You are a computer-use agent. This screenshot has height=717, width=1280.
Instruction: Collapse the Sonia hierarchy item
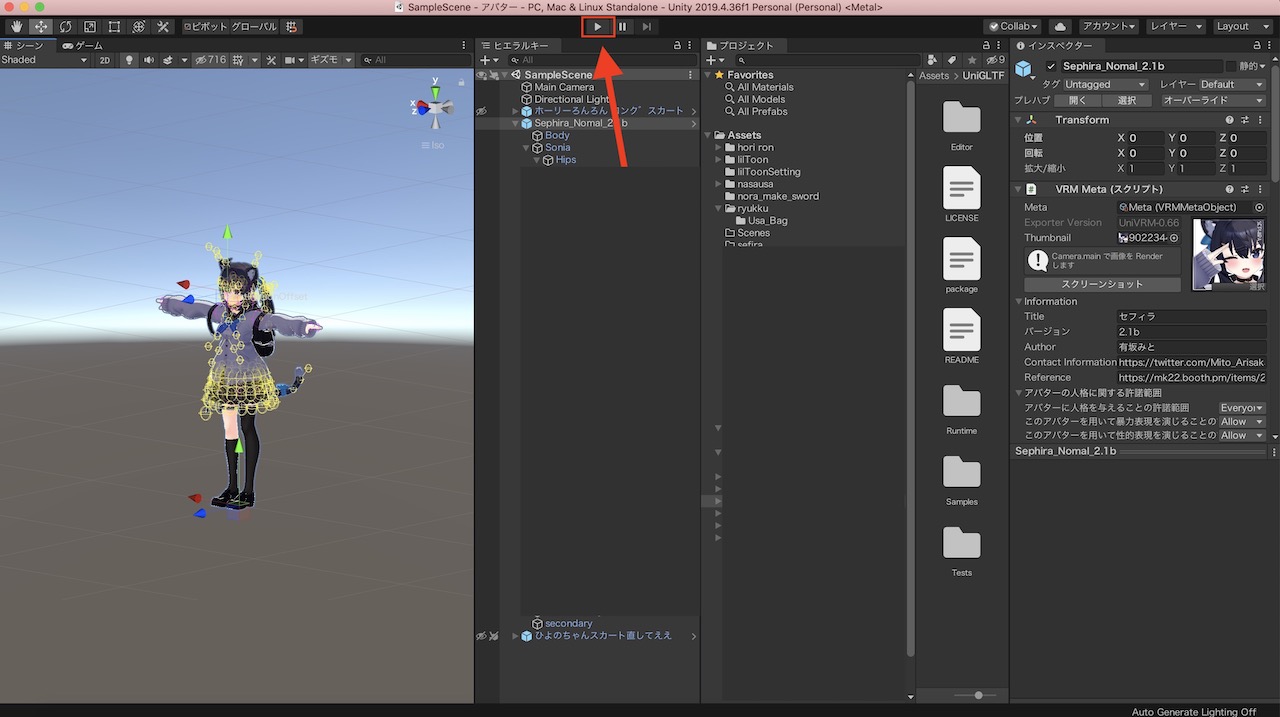(525, 147)
